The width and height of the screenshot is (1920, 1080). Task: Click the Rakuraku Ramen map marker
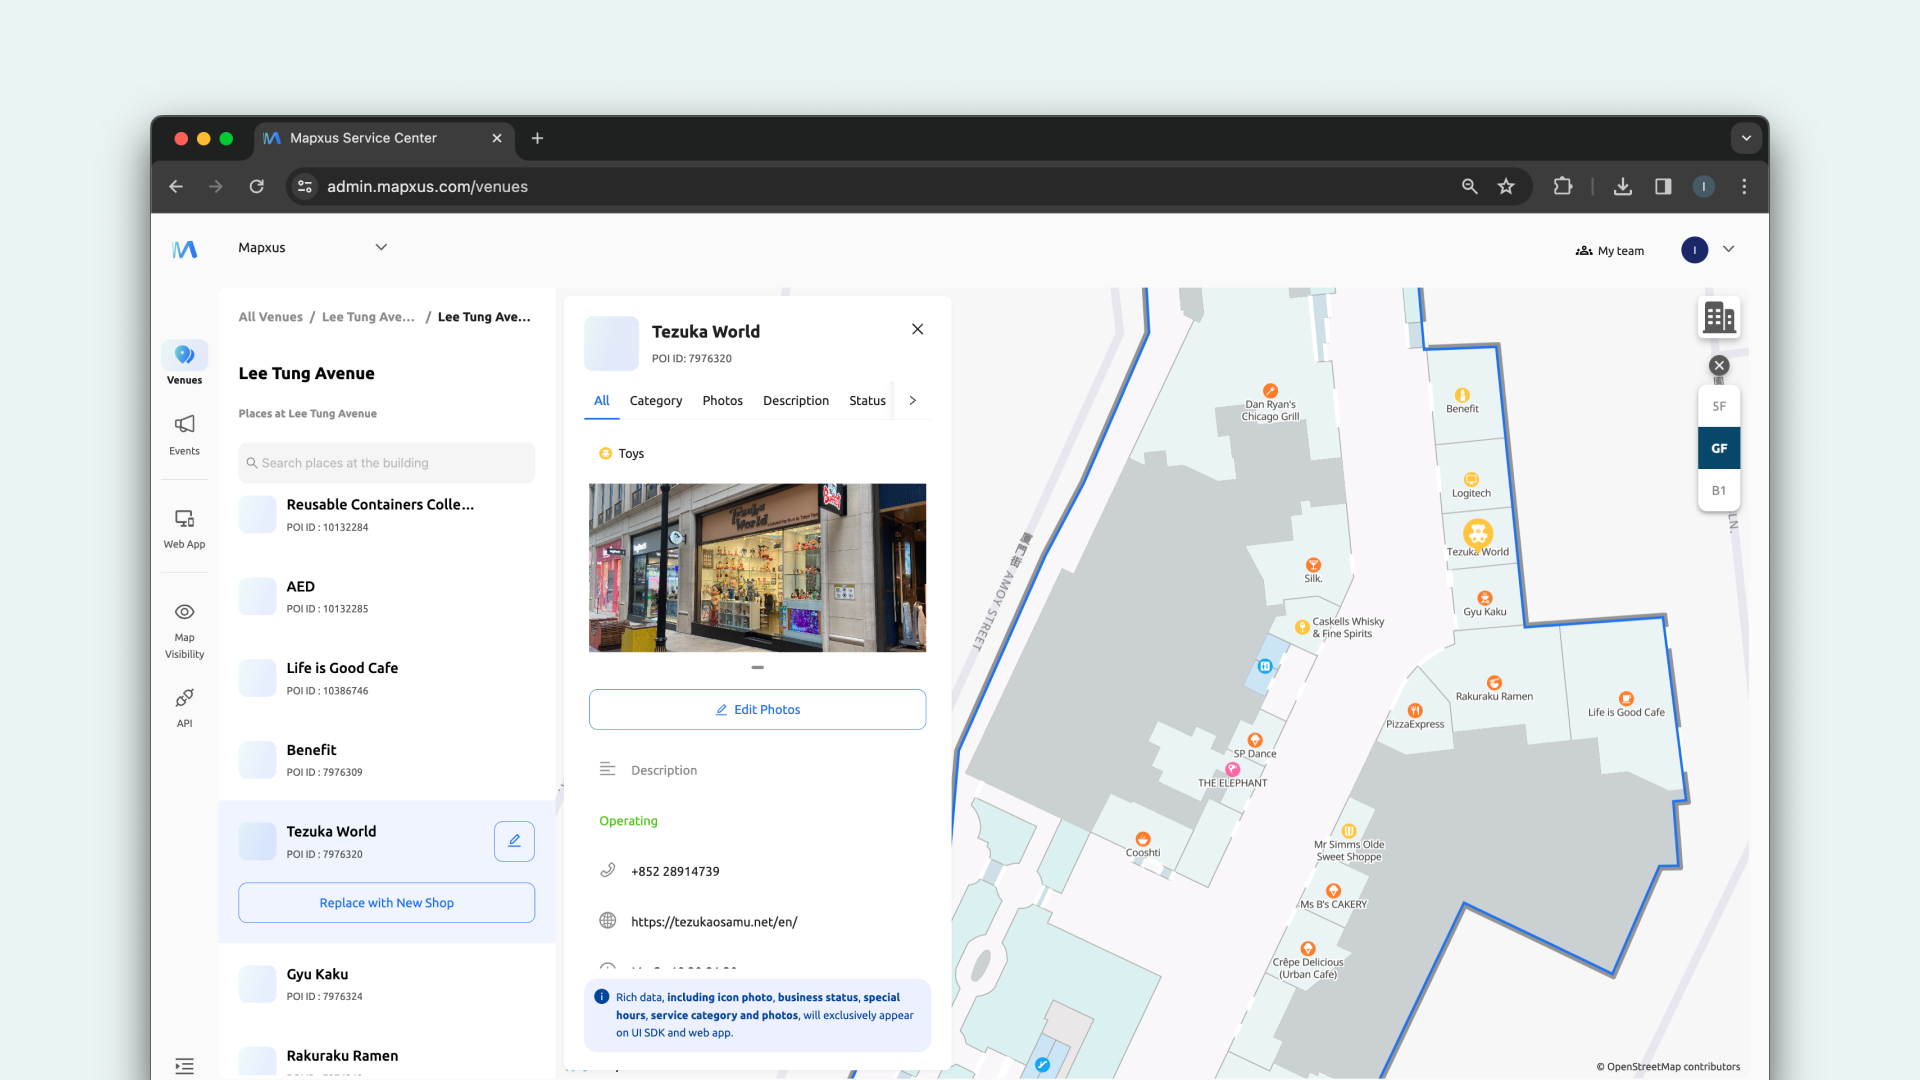tap(1494, 683)
